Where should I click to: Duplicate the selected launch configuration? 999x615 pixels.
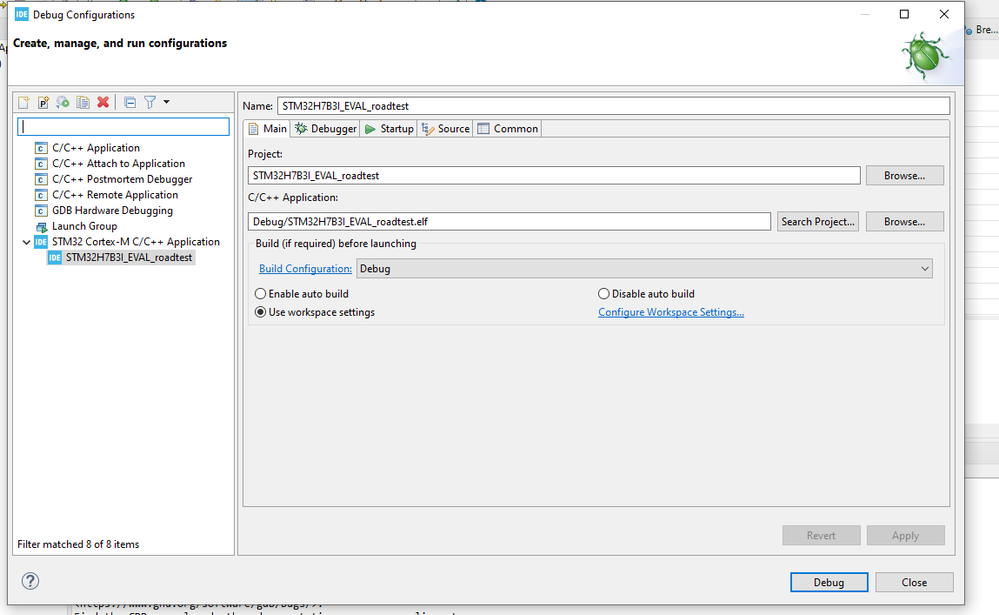tap(83, 102)
